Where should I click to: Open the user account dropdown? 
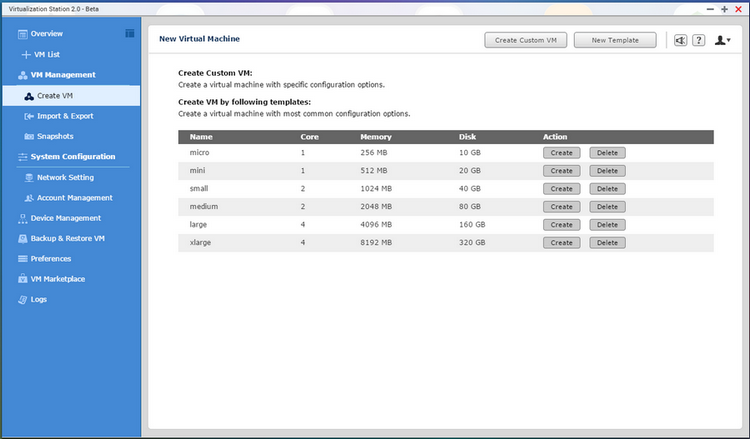pos(722,40)
